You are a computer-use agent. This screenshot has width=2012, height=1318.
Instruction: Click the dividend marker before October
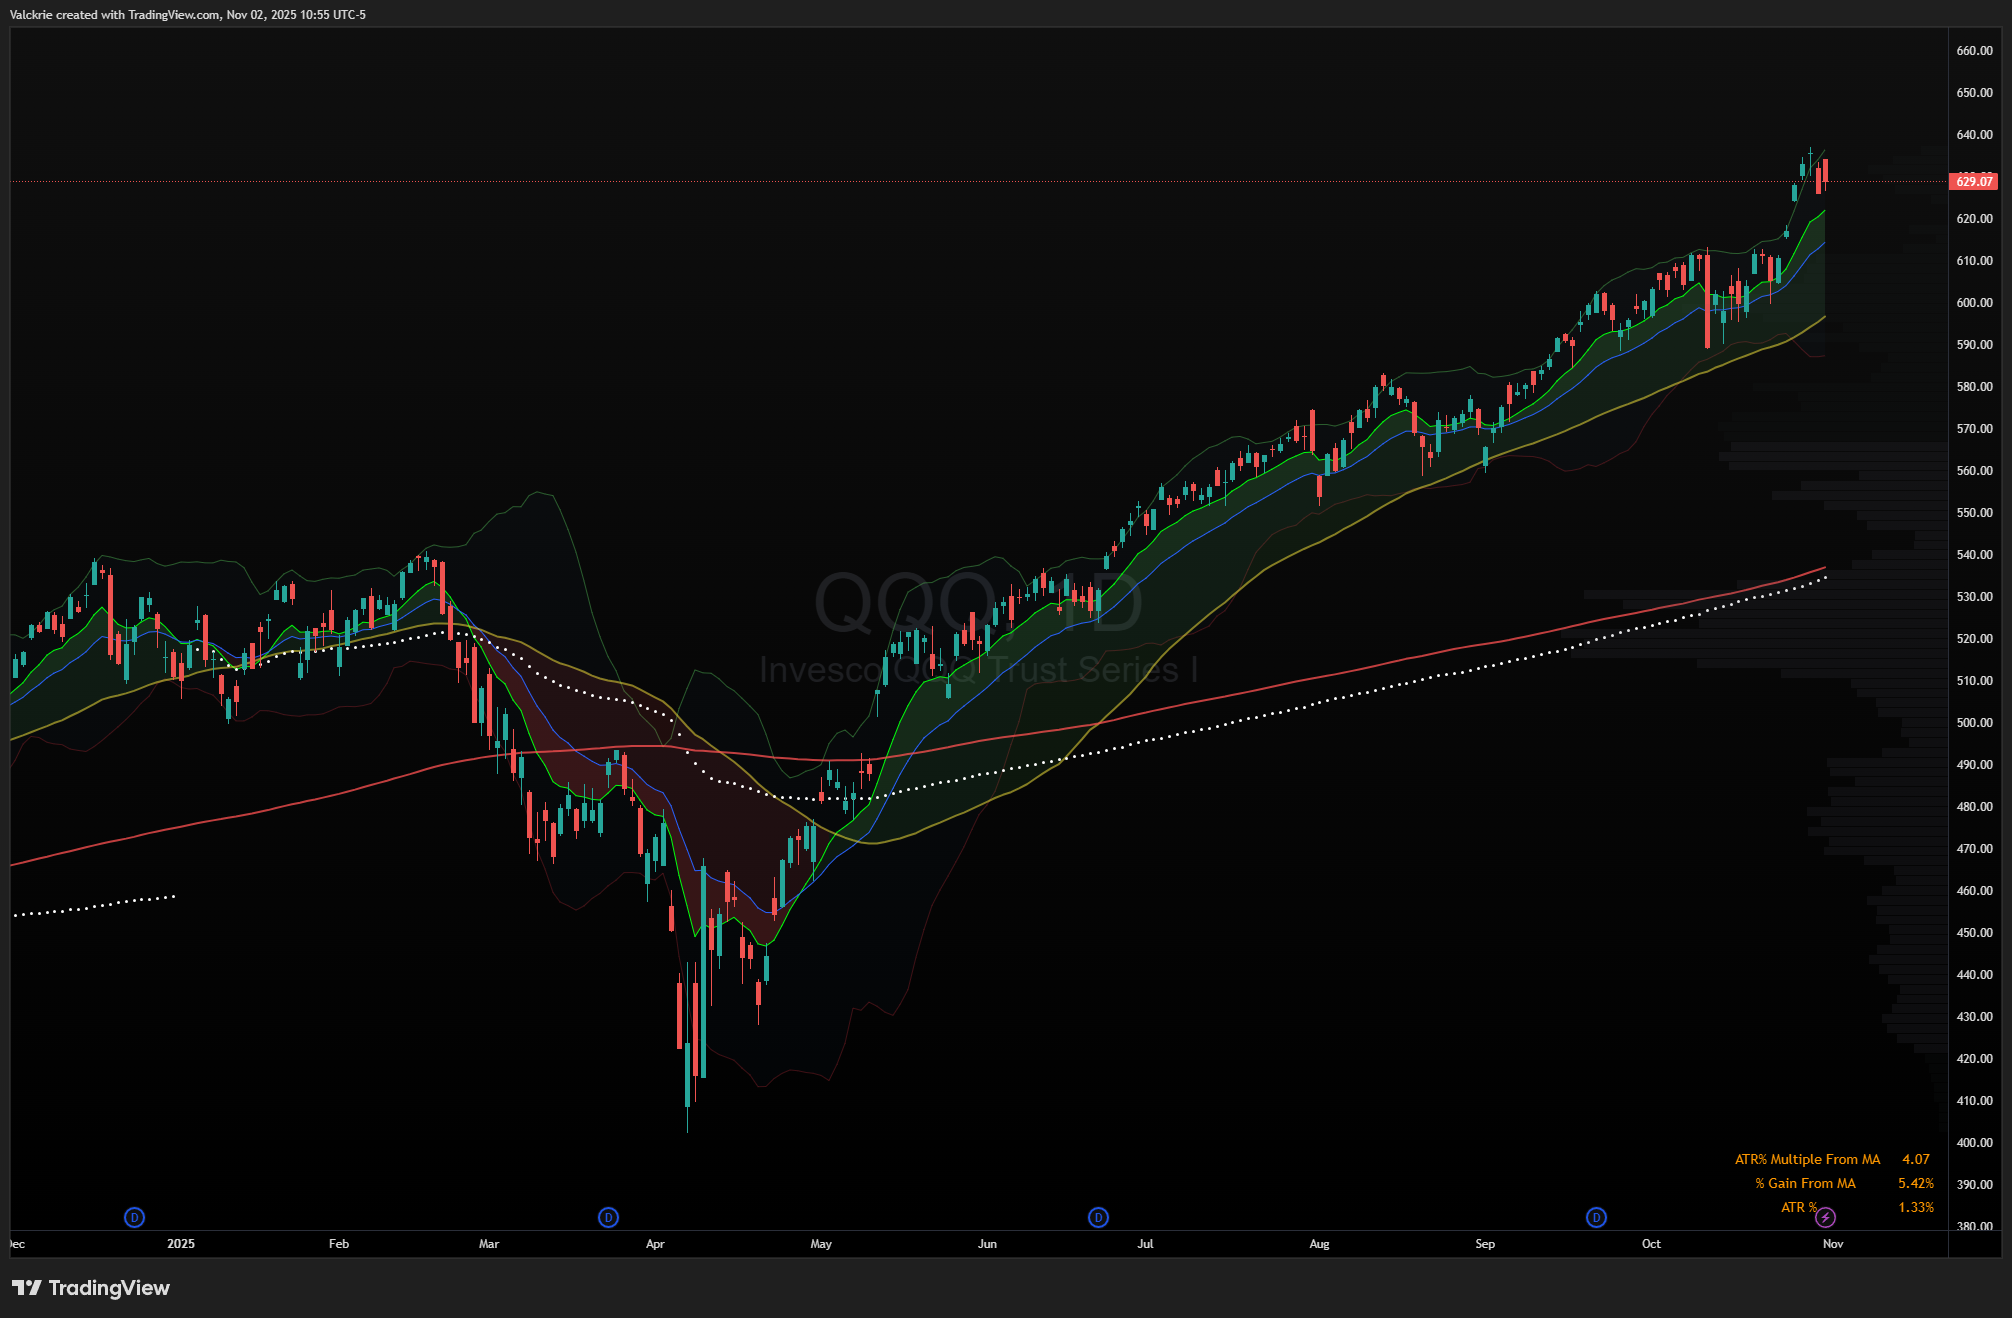1596,1217
